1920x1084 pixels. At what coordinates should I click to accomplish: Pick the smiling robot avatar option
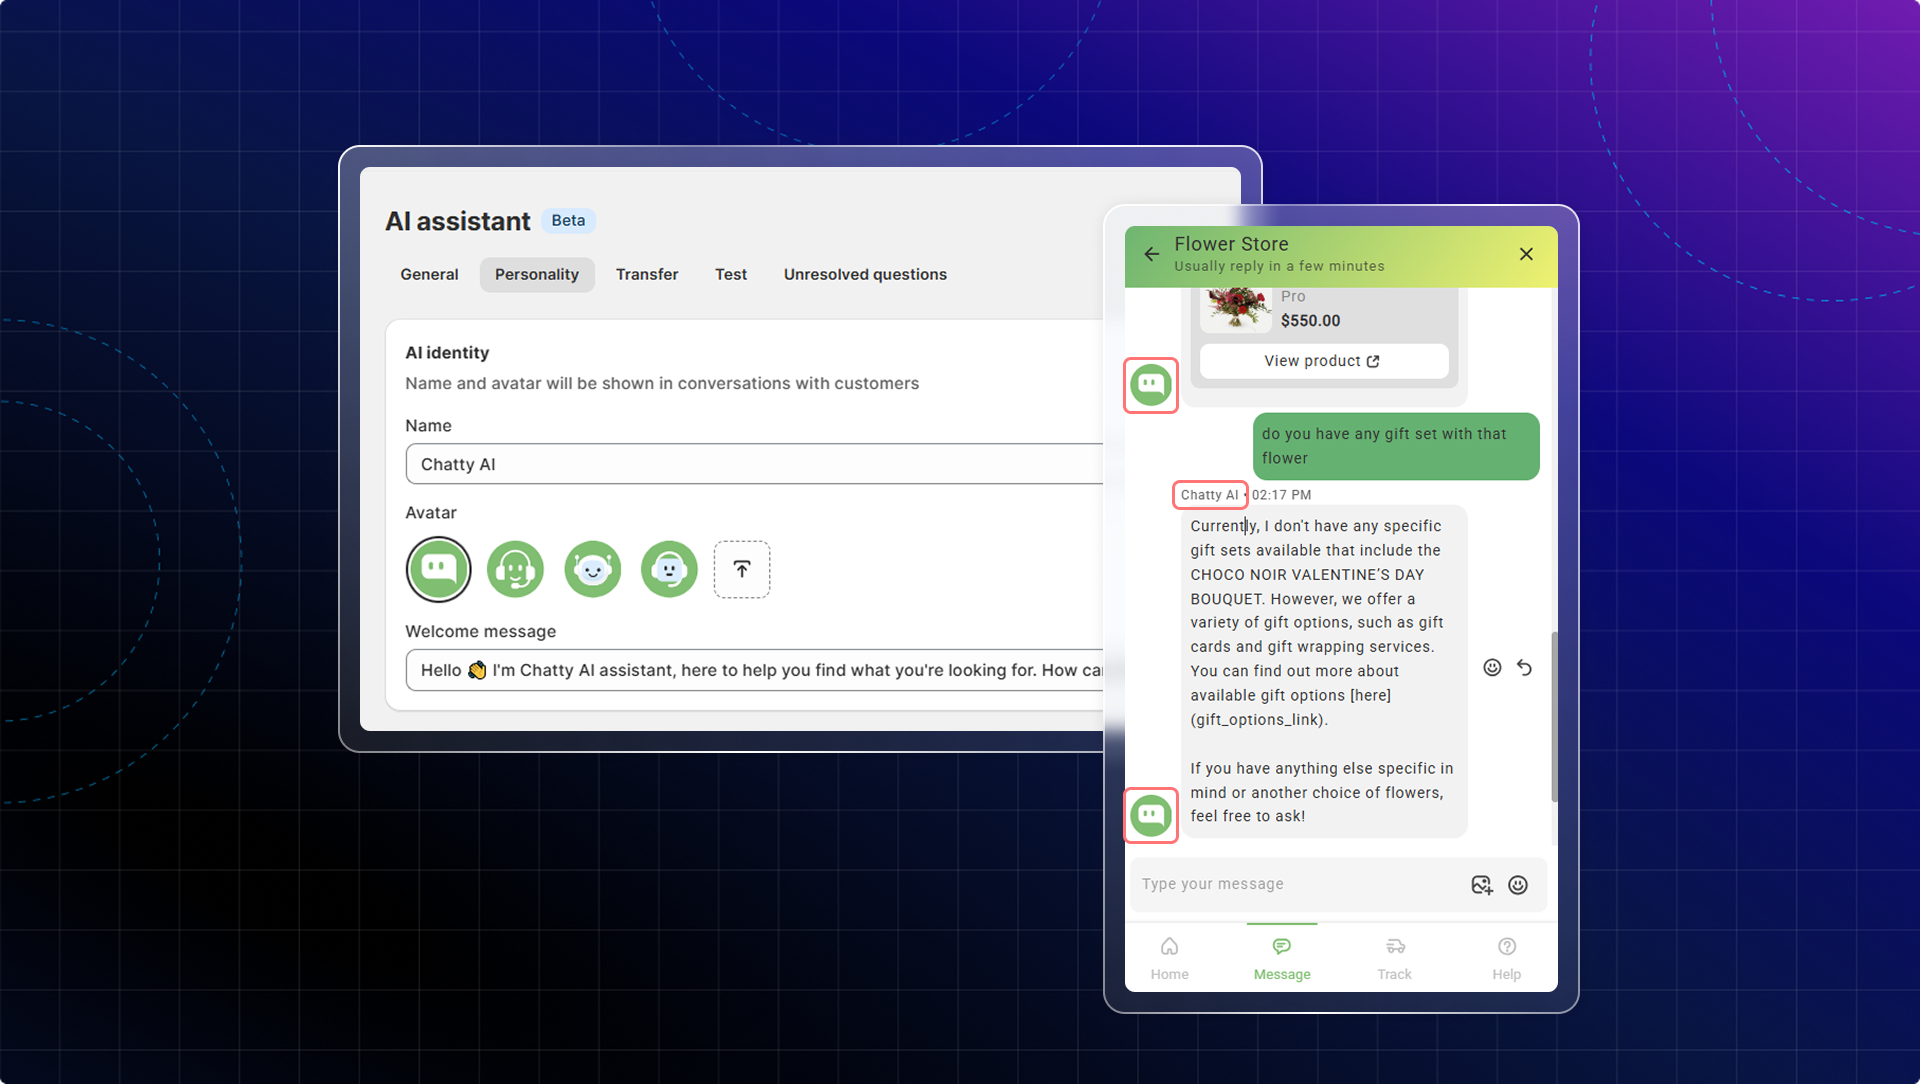tap(592, 570)
